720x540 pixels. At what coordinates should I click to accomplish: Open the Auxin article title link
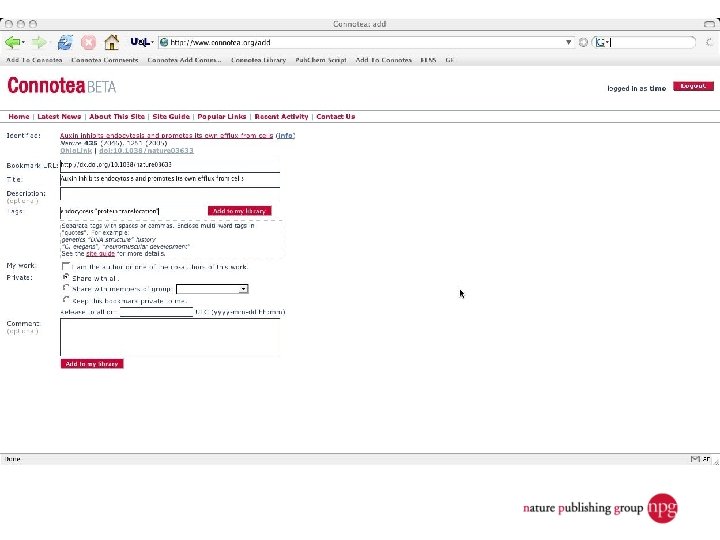coord(167,135)
